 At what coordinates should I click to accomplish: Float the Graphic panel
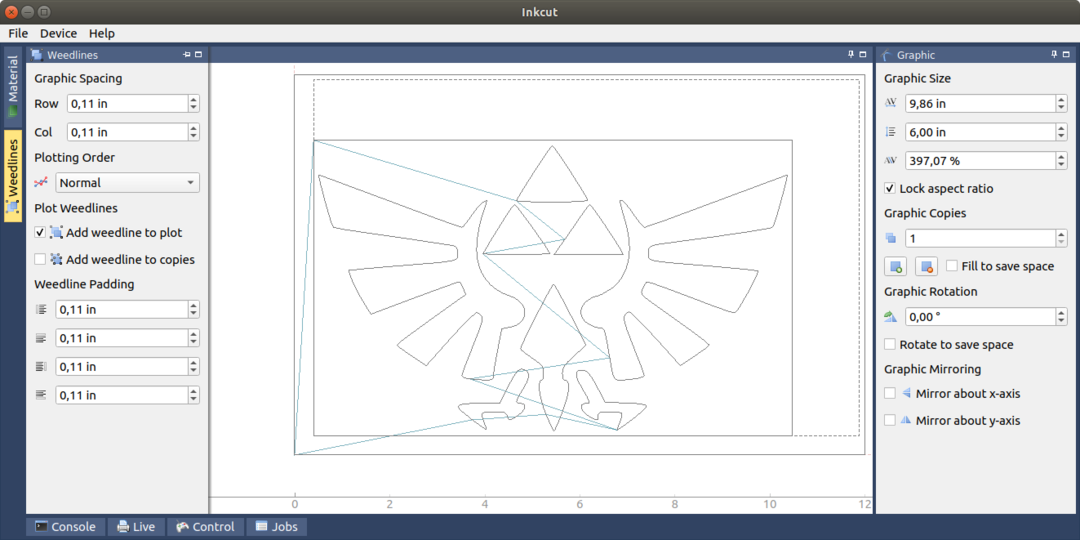1067,54
